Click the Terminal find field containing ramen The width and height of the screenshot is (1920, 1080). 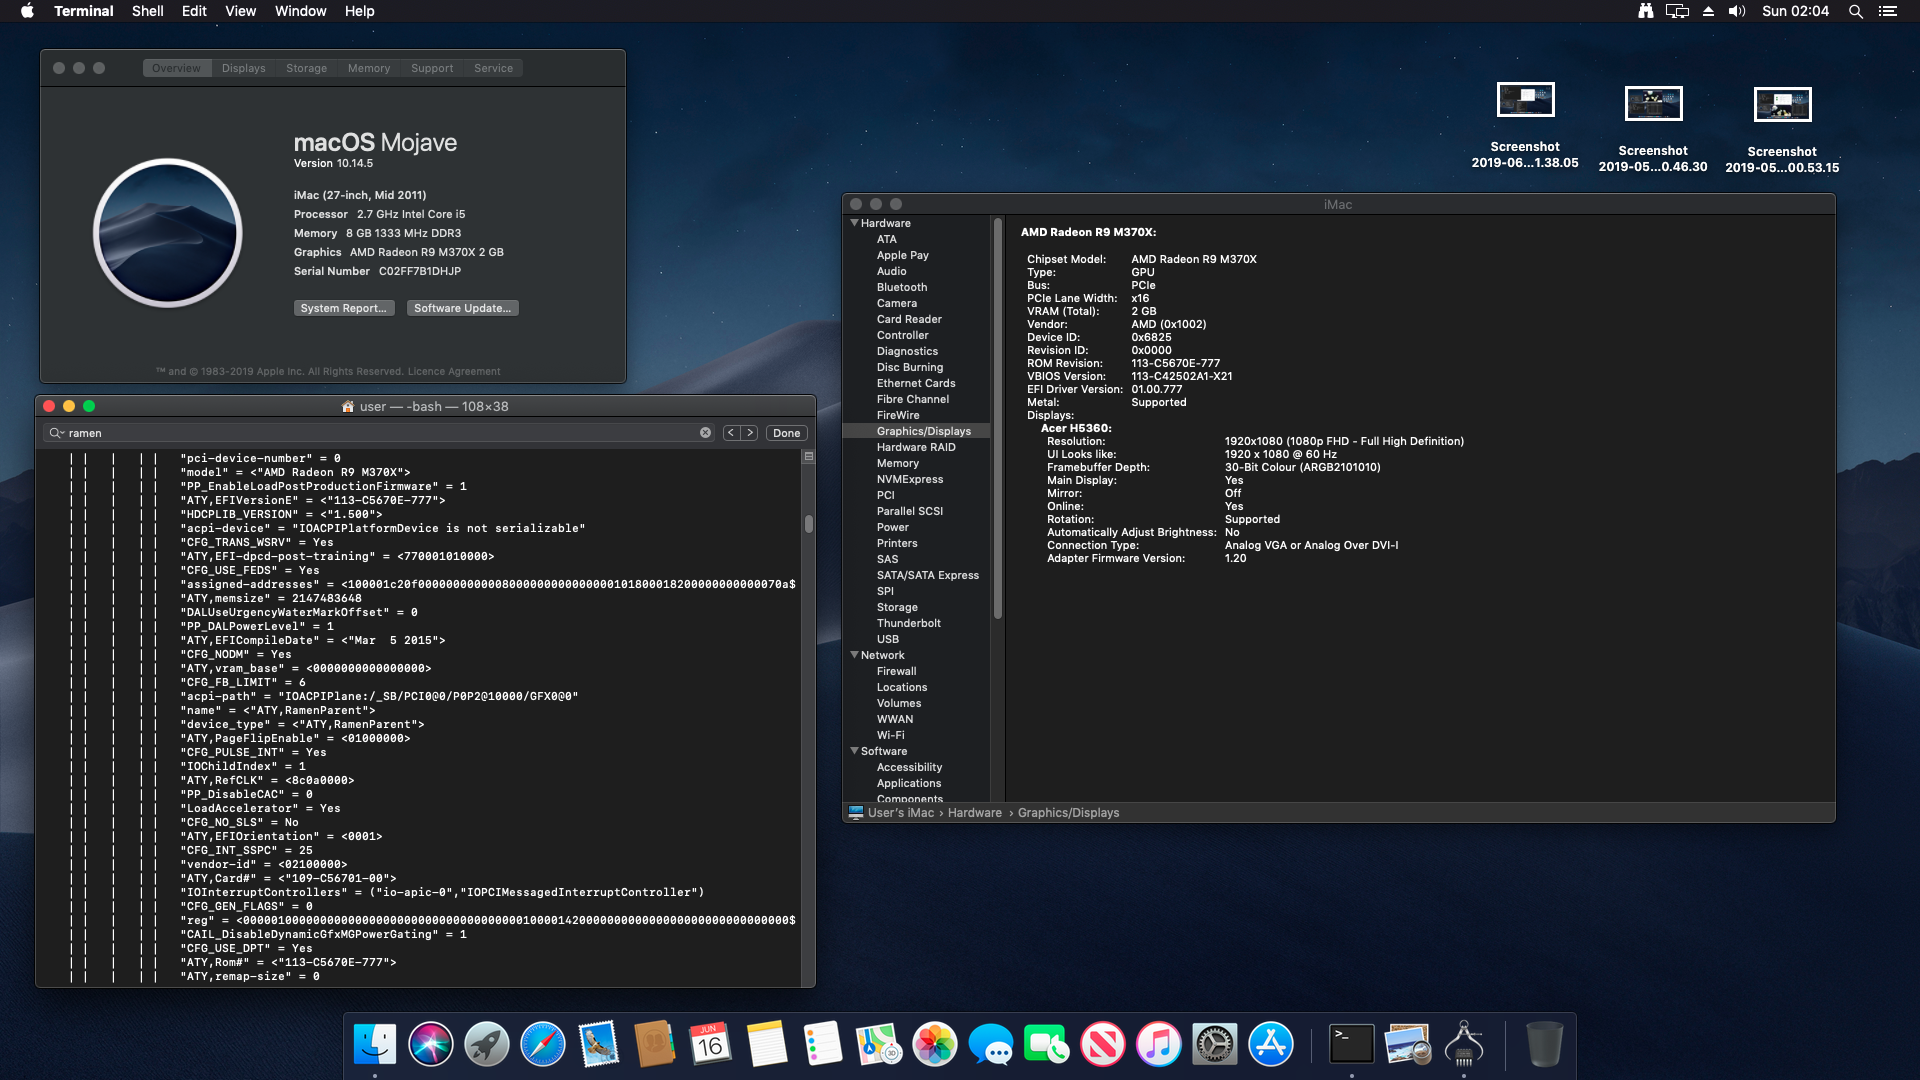[x=380, y=433]
